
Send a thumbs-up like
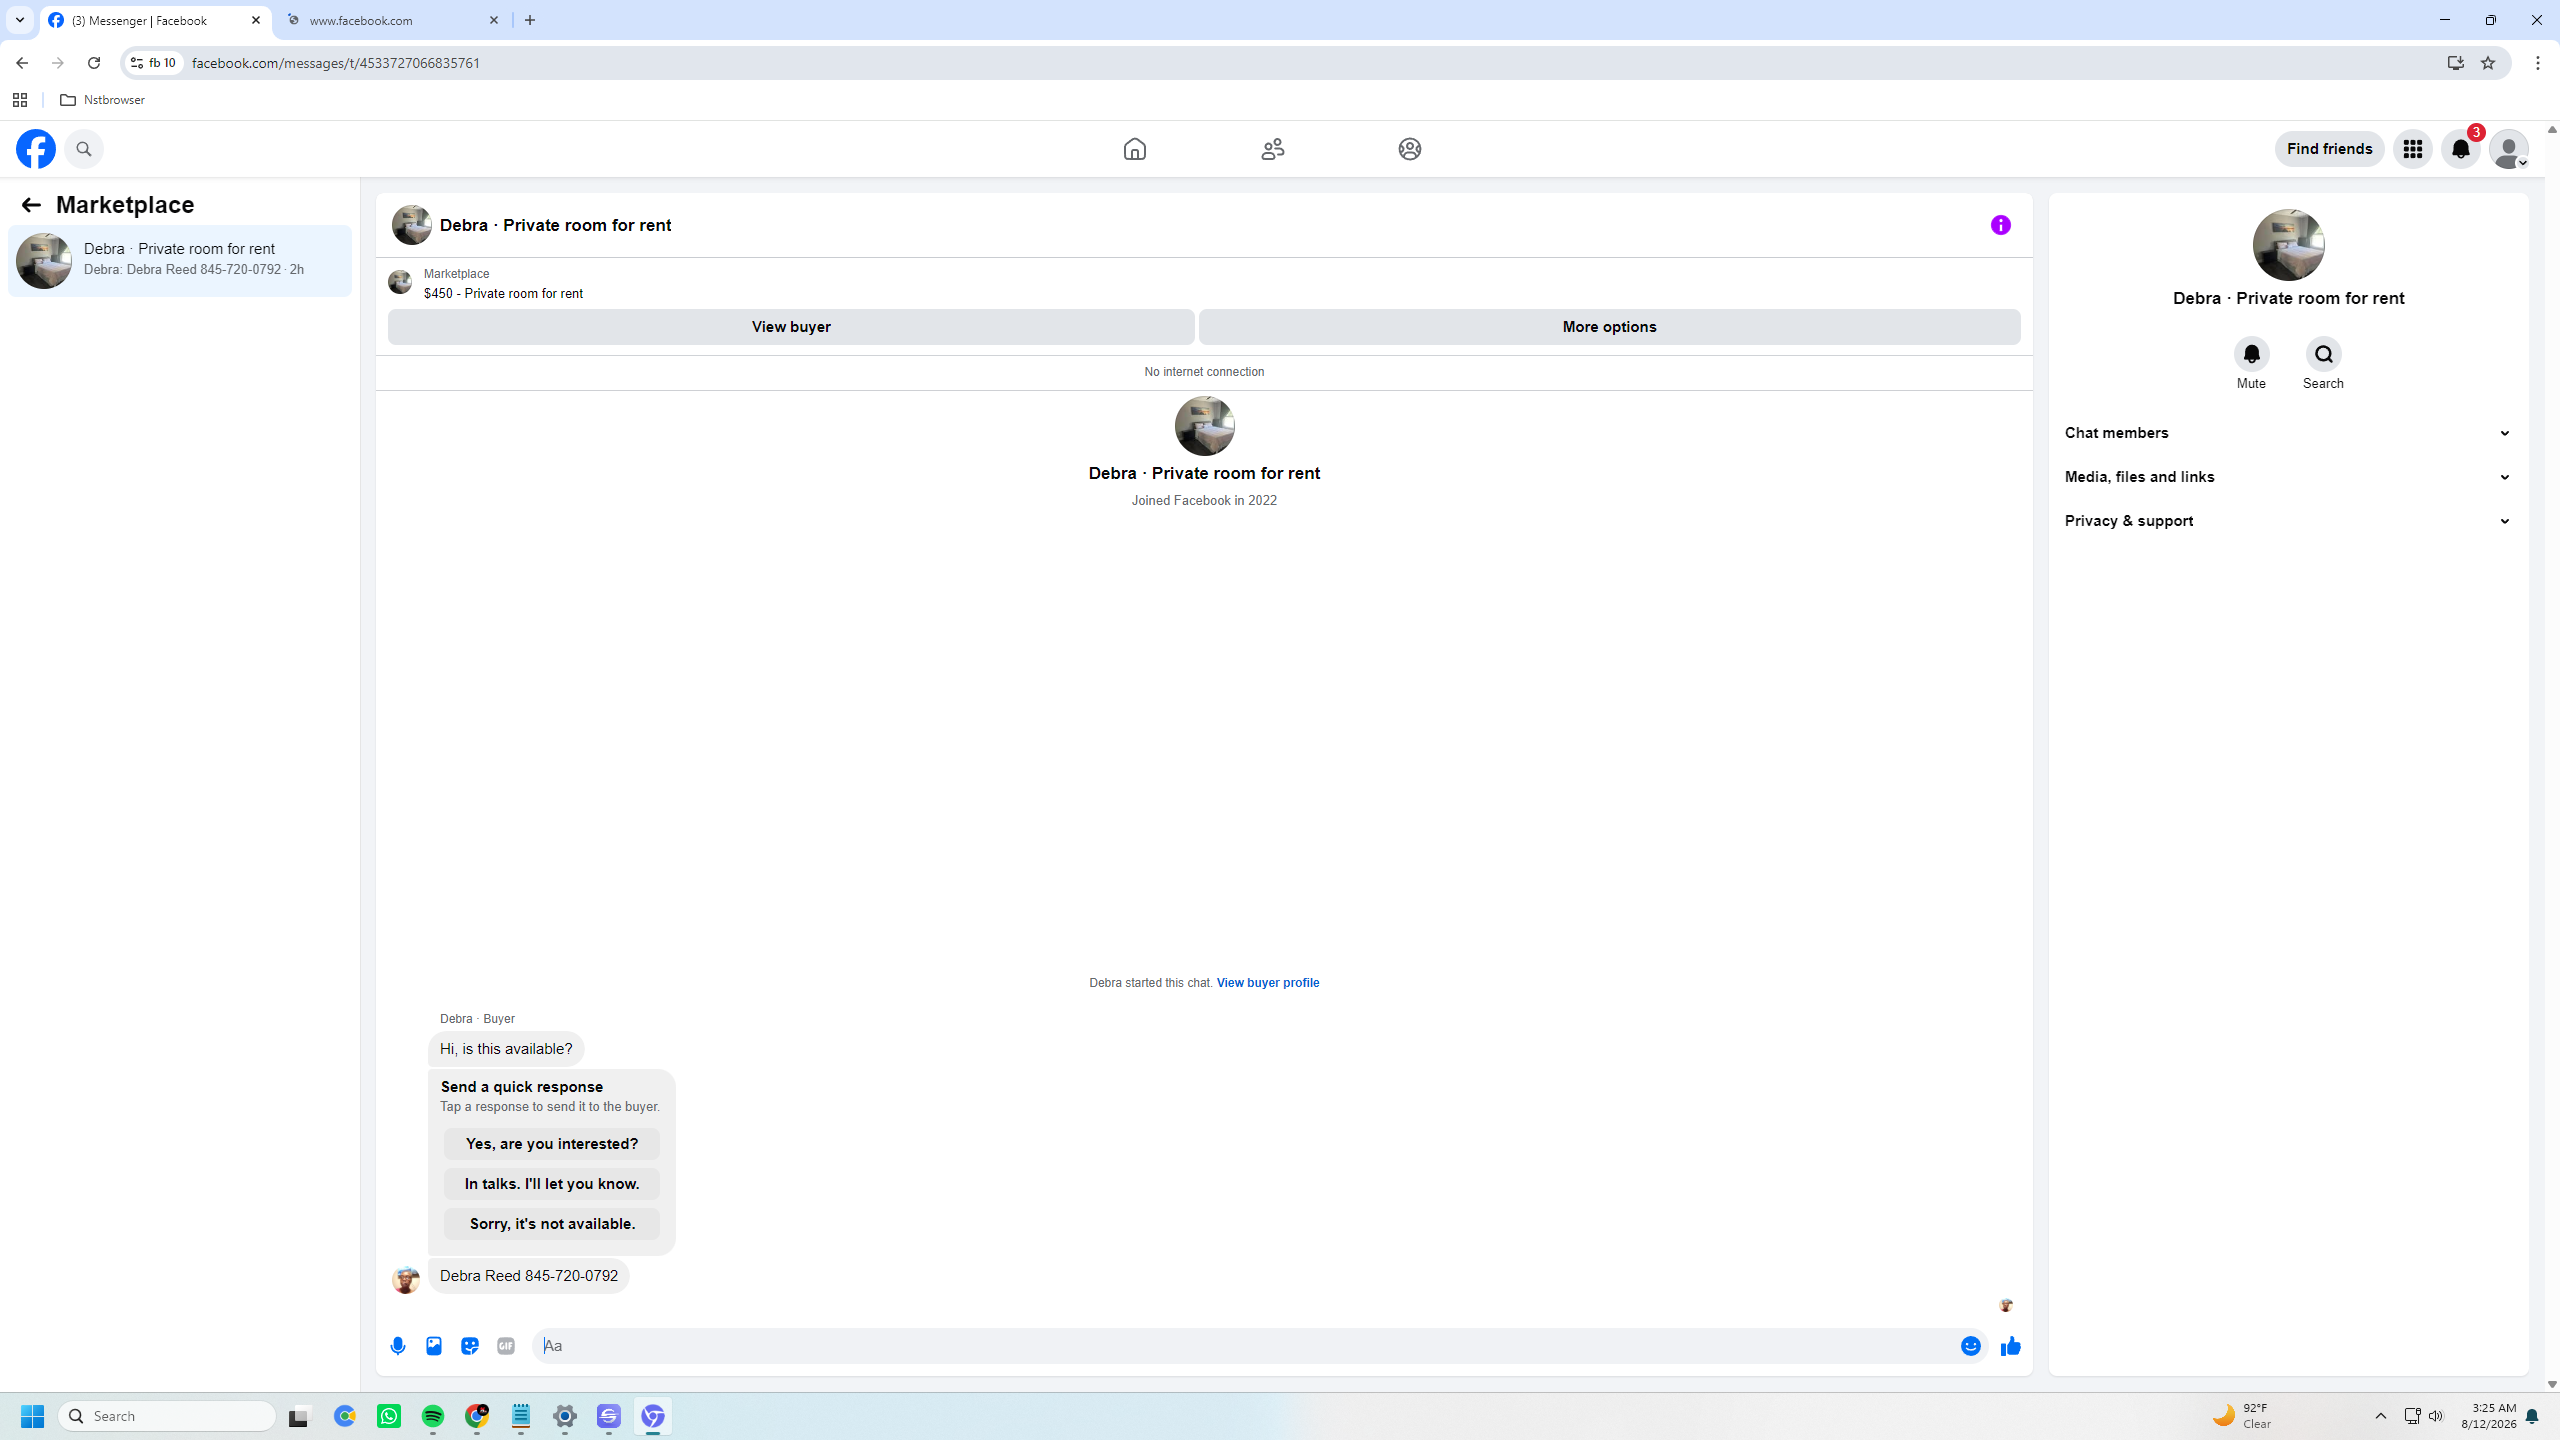click(x=2010, y=1346)
